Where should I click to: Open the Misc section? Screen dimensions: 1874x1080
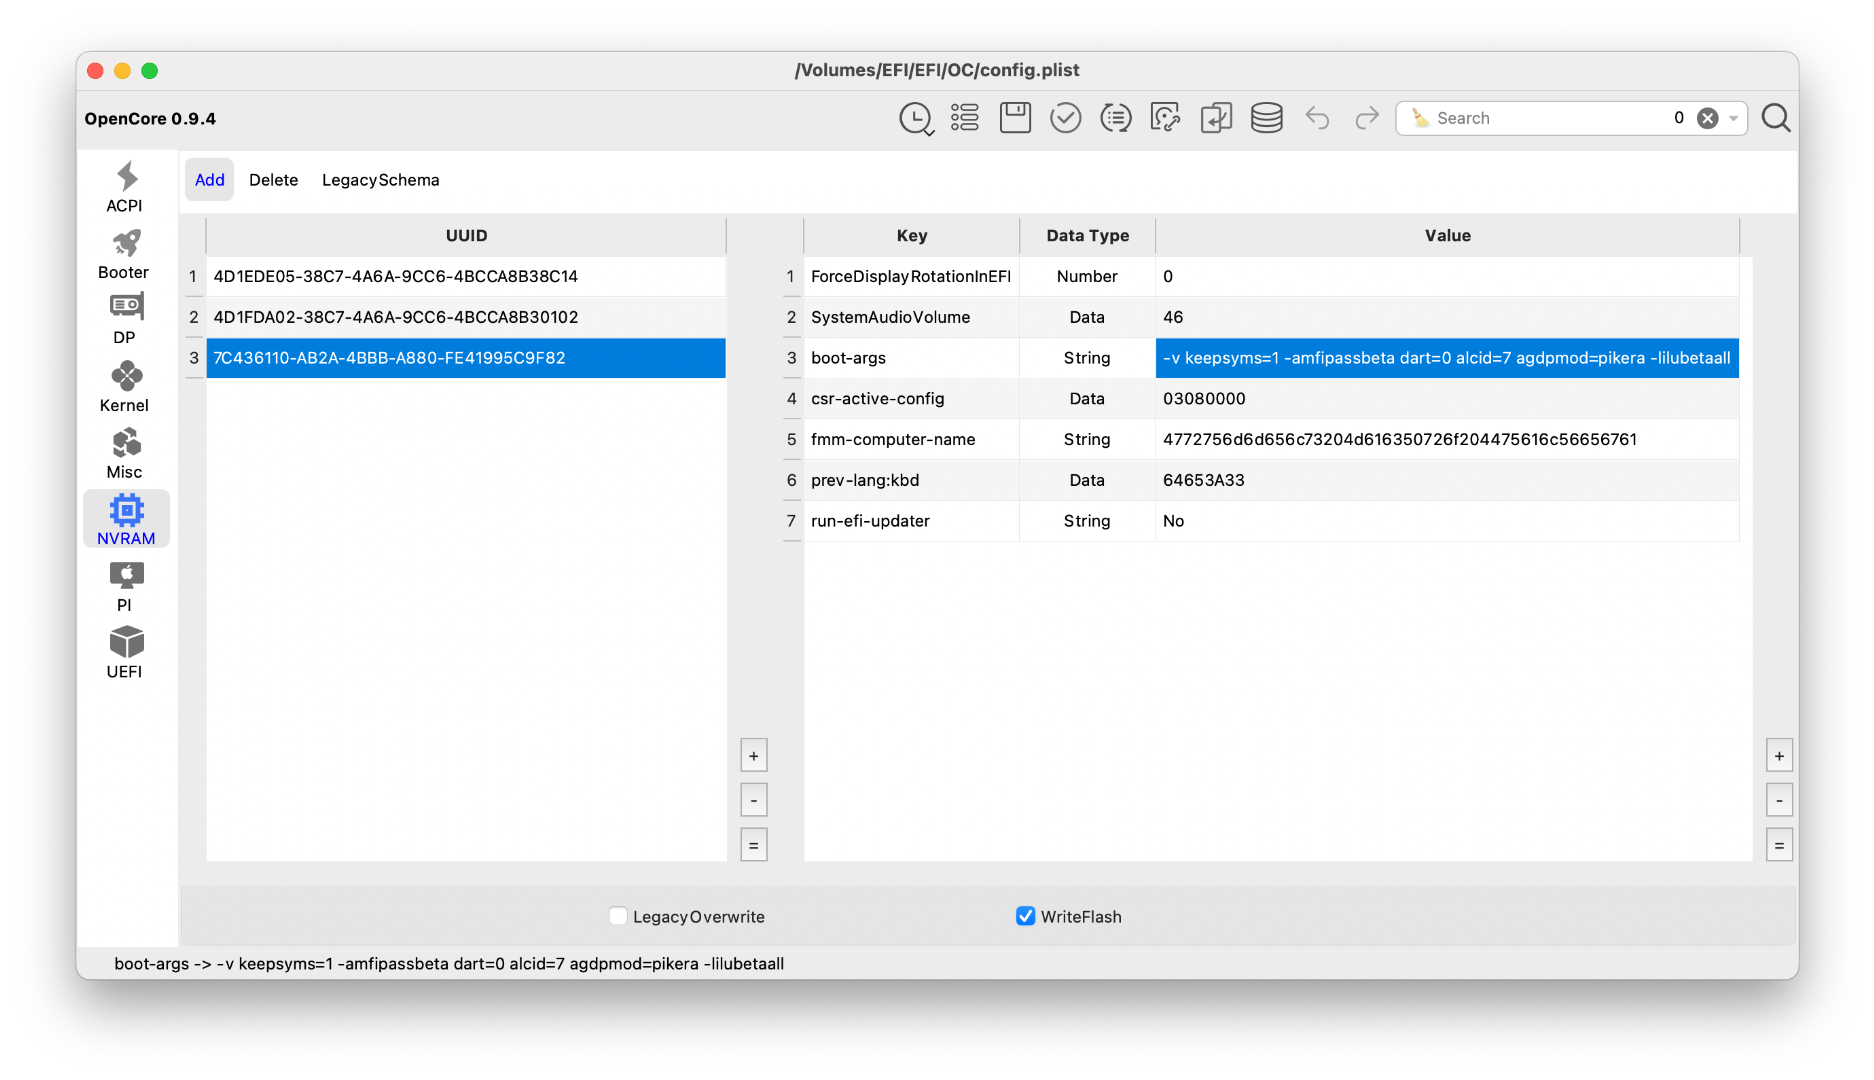point(125,454)
